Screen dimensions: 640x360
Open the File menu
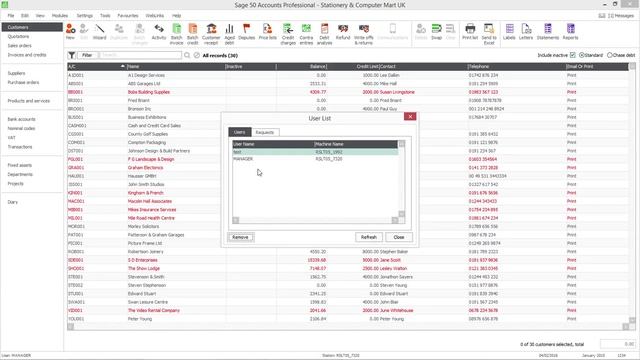coord(11,16)
